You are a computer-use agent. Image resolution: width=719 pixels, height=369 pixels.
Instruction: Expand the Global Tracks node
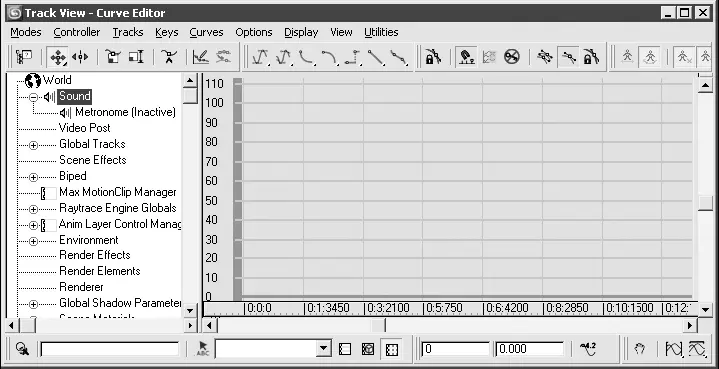point(33,145)
